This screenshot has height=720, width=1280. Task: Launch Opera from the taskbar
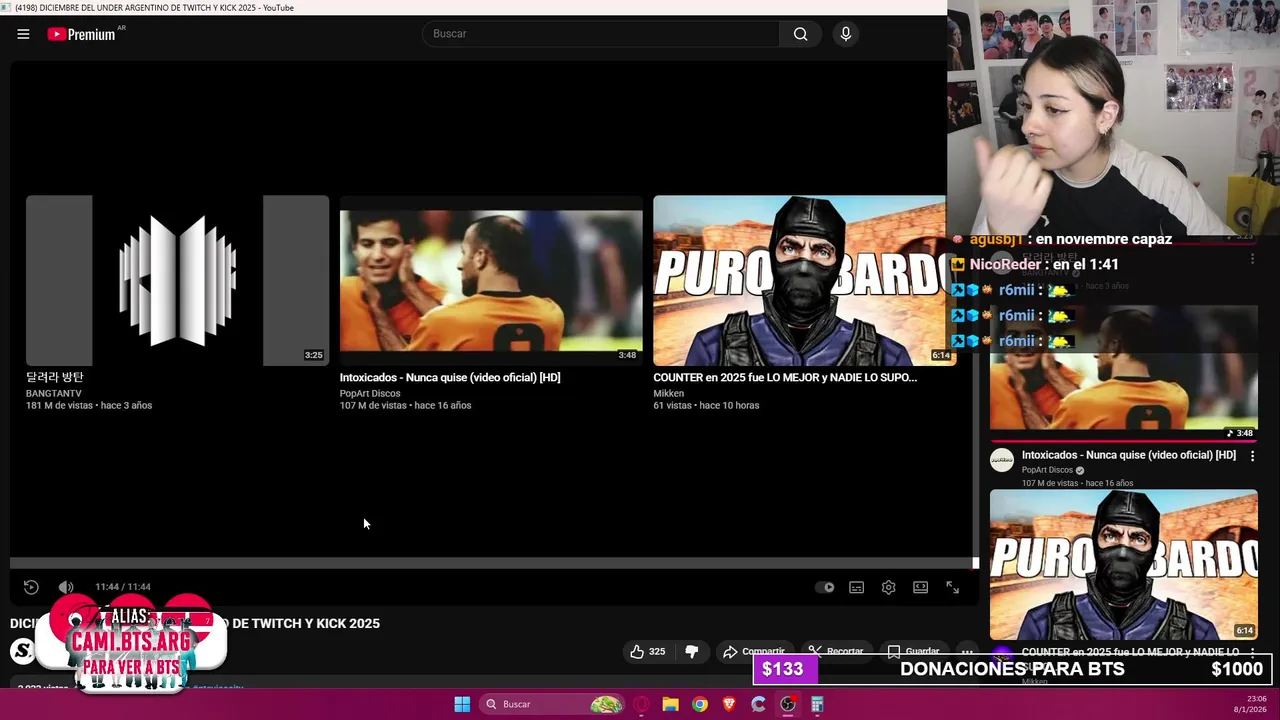pyautogui.click(x=641, y=704)
